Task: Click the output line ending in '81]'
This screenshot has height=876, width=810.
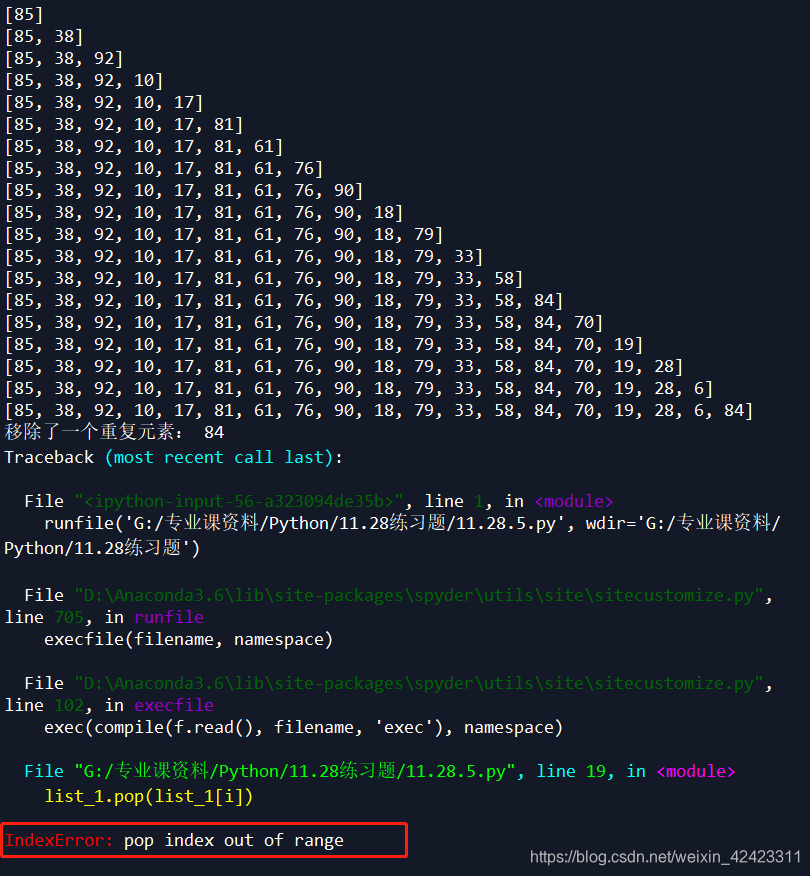Action: click(124, 124)
